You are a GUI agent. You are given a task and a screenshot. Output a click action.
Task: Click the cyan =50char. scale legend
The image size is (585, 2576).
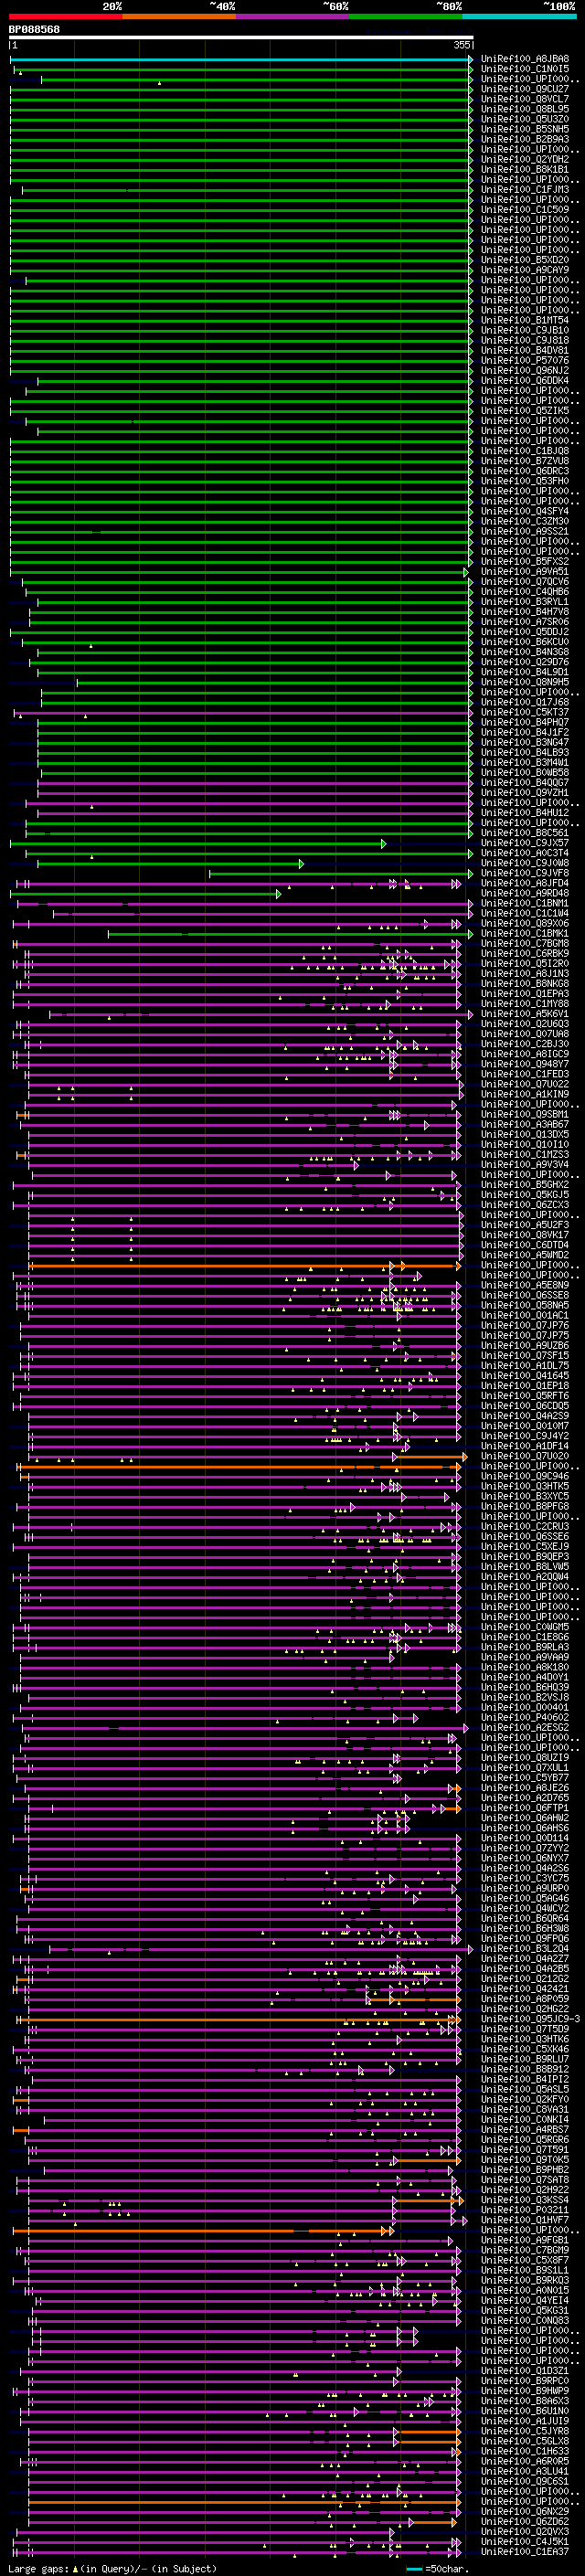[x=437, y=2568]
